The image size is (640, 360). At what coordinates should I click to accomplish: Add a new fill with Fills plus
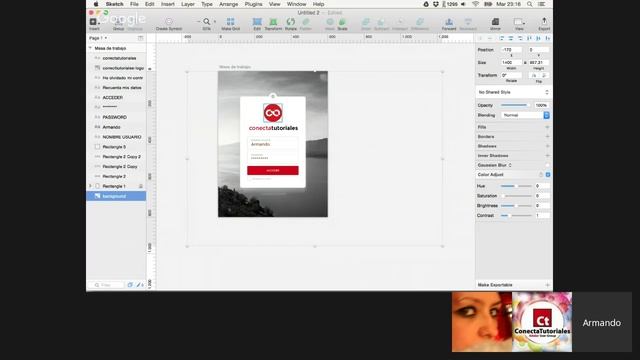click(x=547, y=127)
